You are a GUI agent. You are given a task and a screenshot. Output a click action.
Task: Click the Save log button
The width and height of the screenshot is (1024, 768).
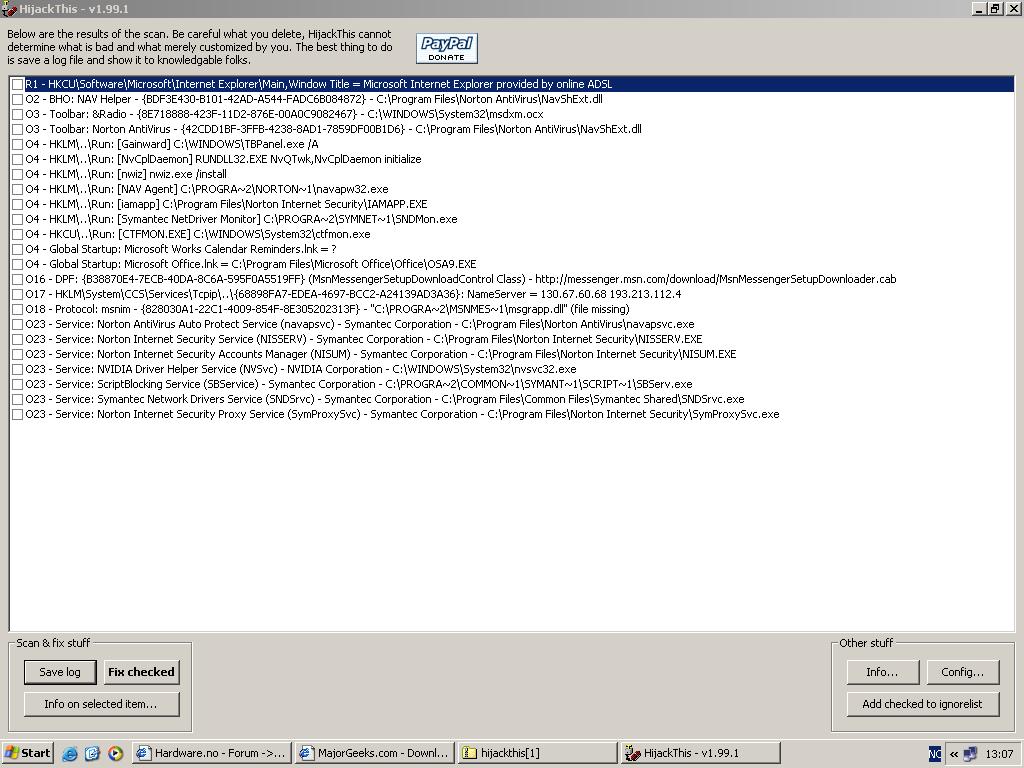click(60, 672)
